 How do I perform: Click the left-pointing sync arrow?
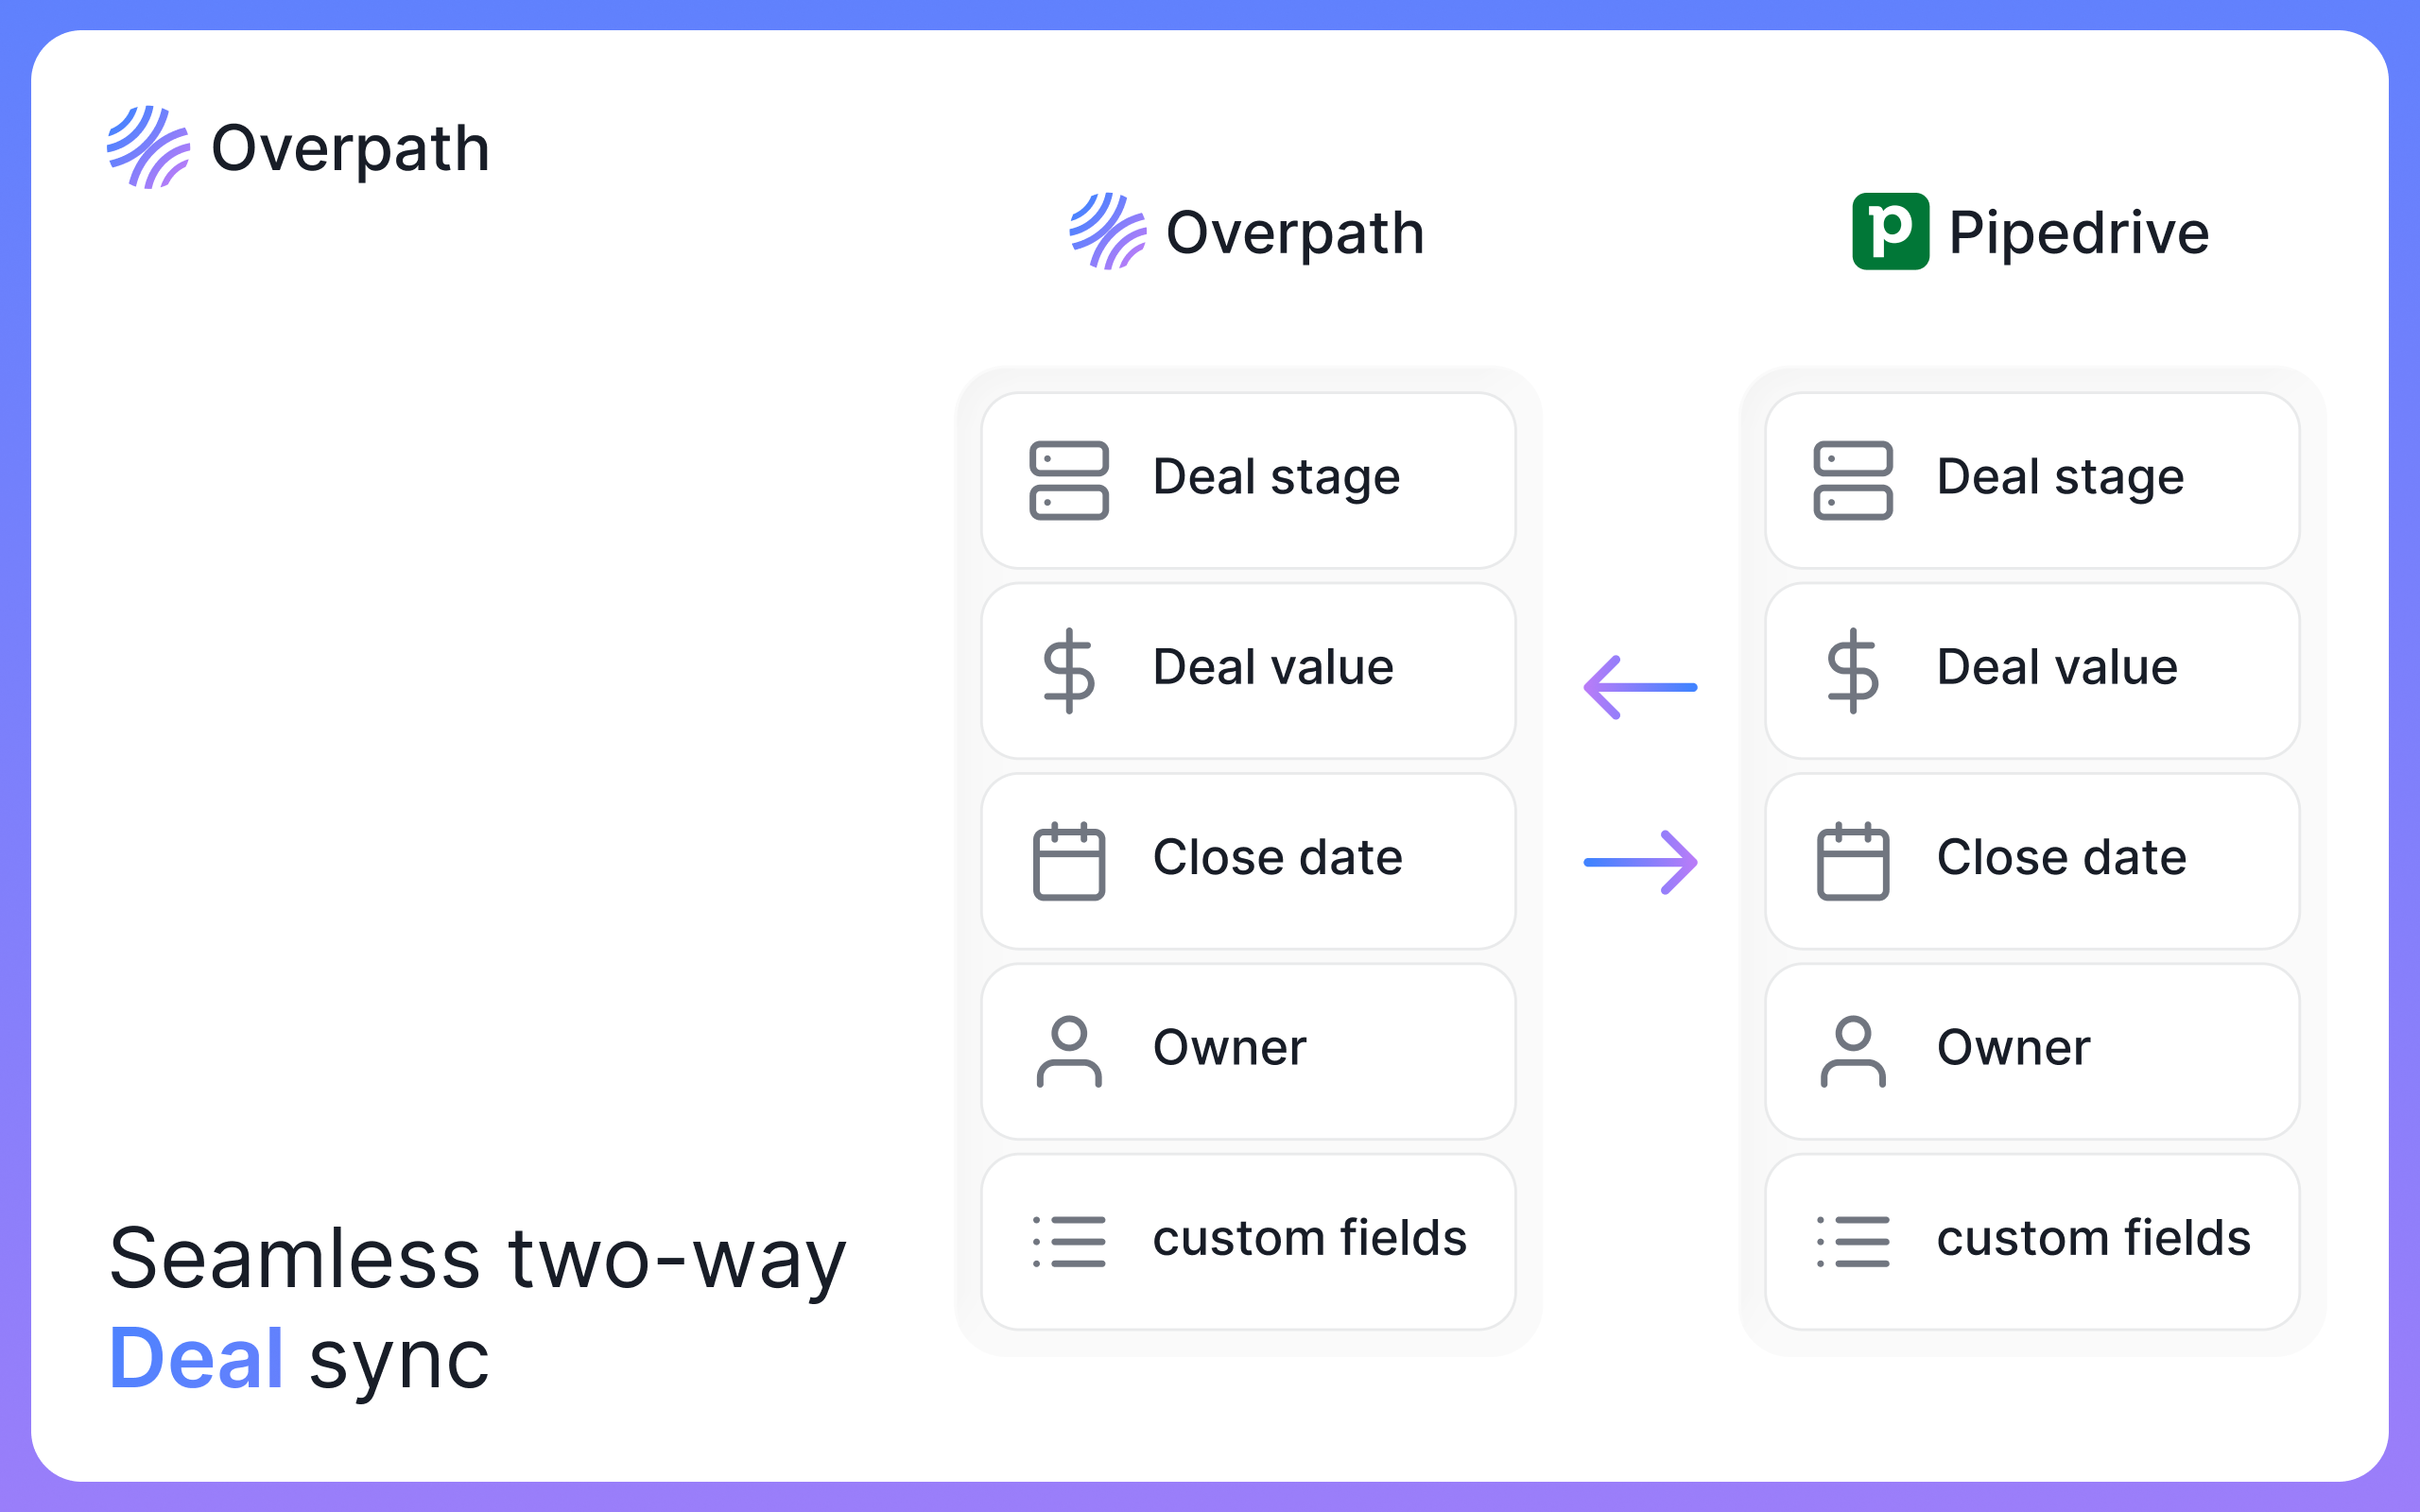coord(1640,687)
